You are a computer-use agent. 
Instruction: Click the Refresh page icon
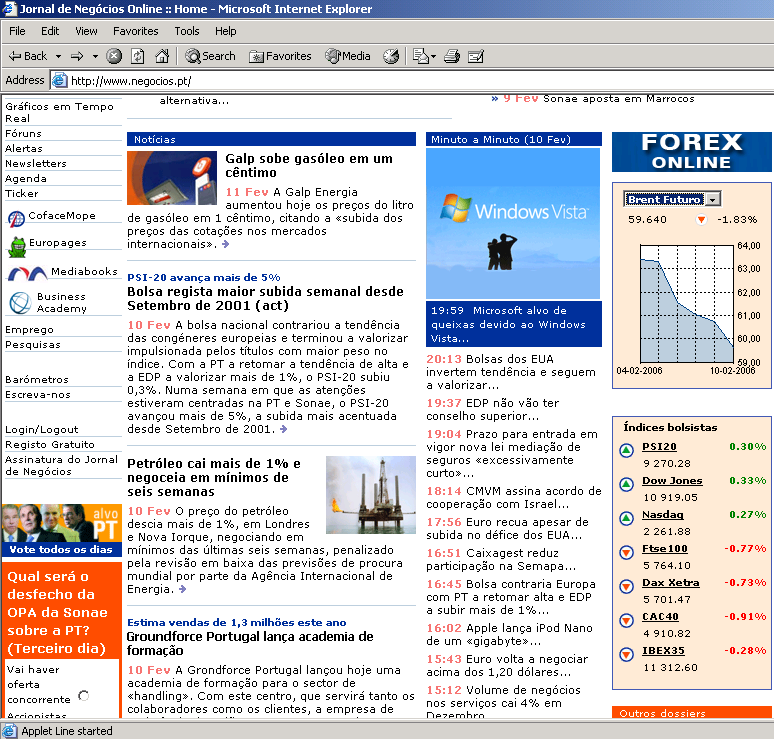pos(138,56)
